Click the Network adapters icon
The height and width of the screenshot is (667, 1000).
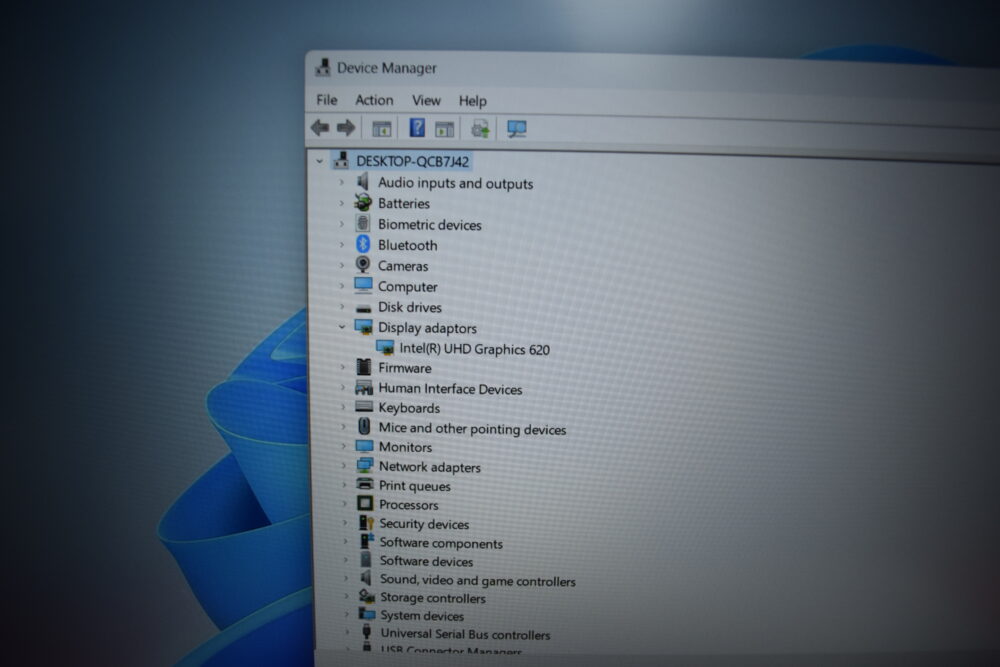click(365, 465)
